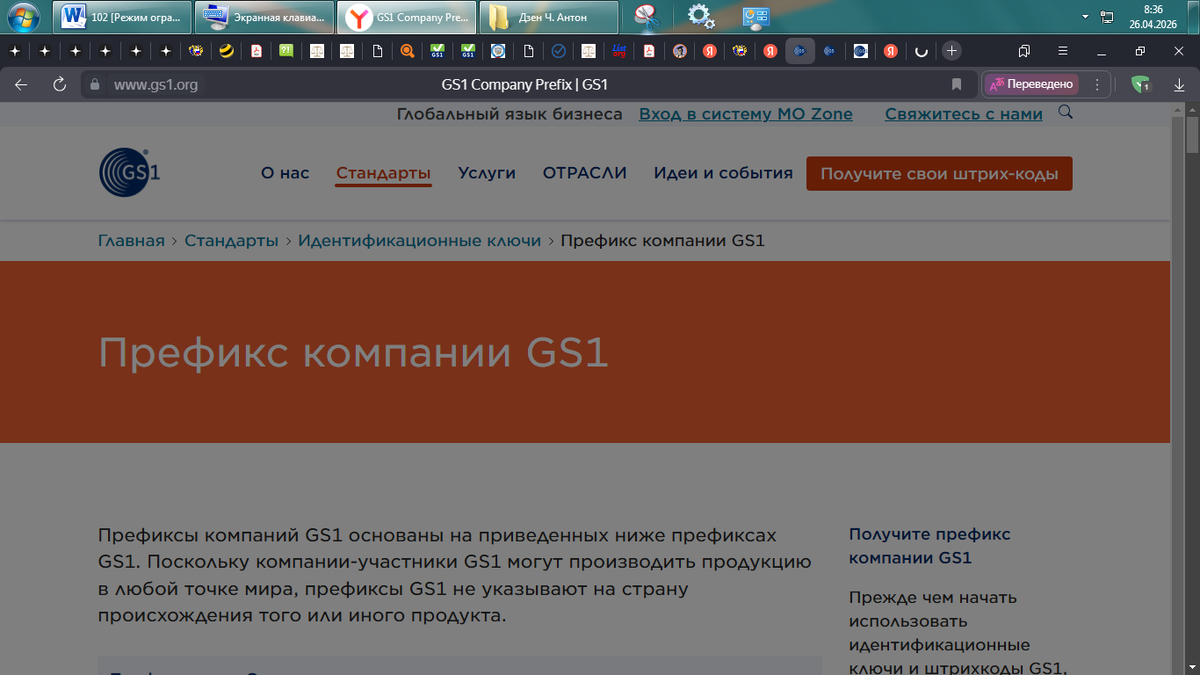Switch to the green '?!' browser tab
The height and width of the screenshot is (675, 1200).
pos(286,50)
